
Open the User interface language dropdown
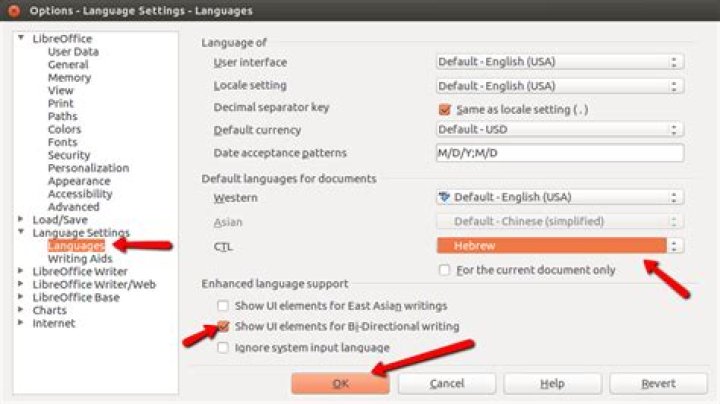tap(560, 62)
